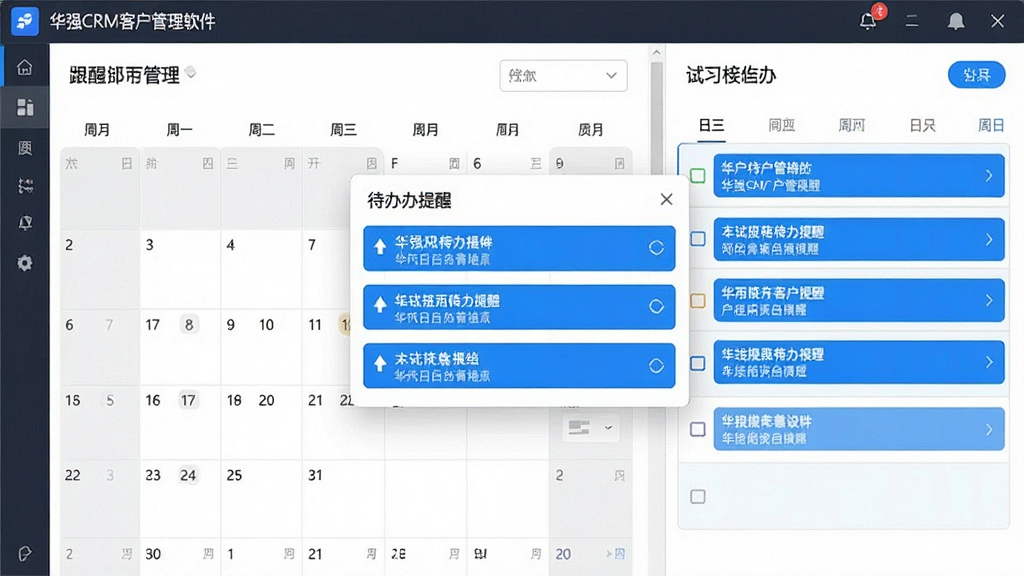Open the view dropdown above calendar
The image size is (1024, 576).
[563, 76]
